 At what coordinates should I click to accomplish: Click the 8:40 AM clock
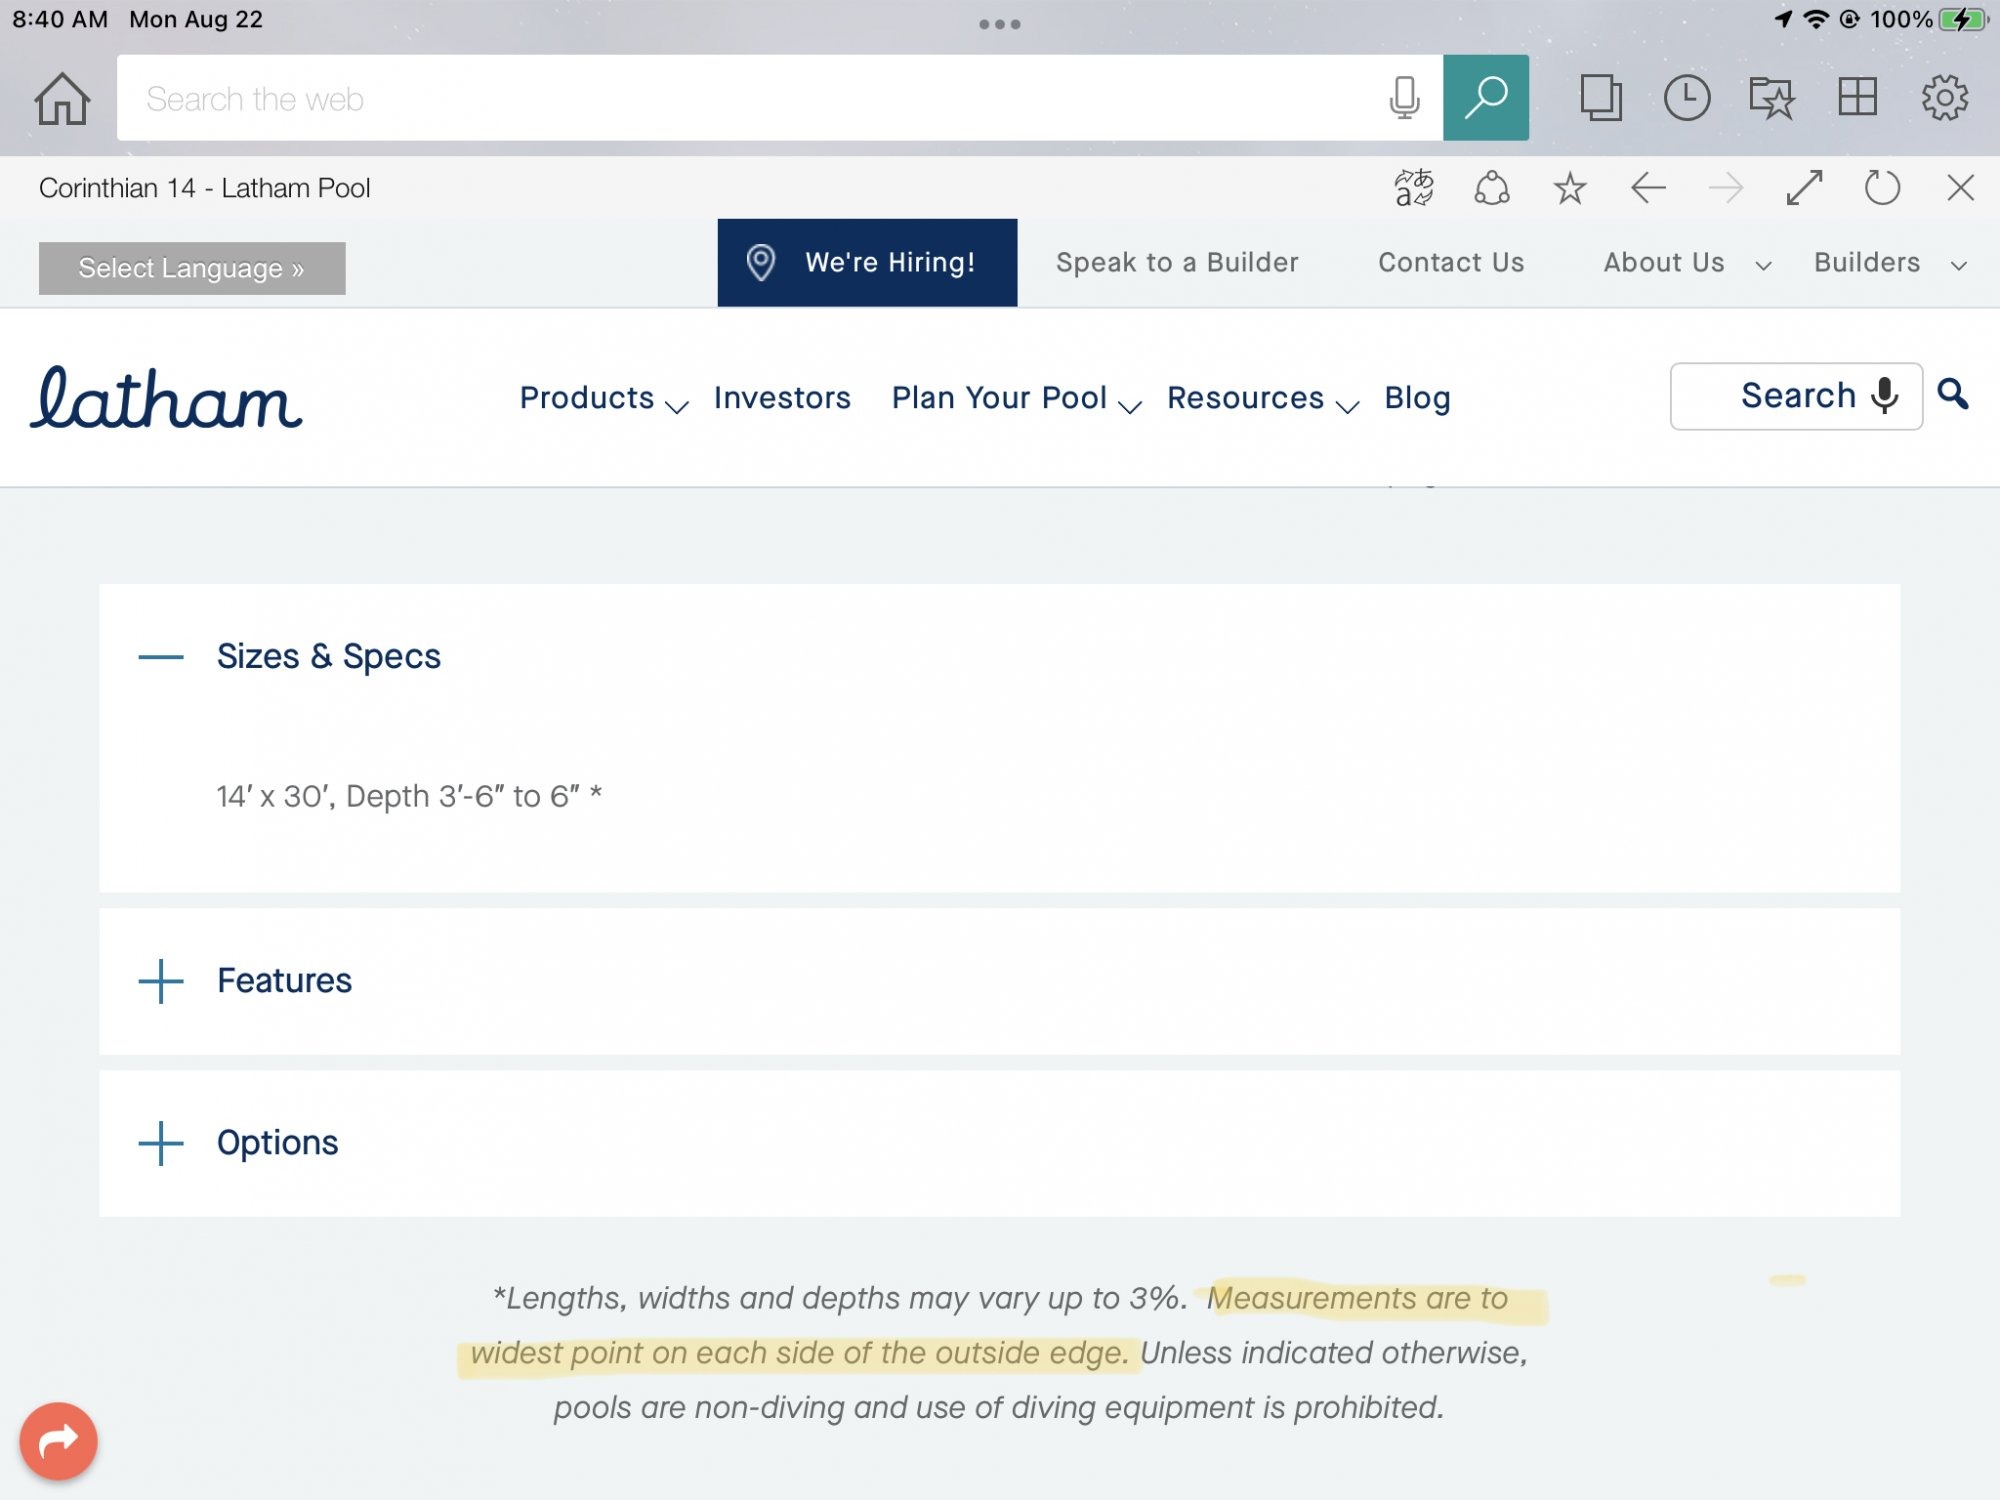(x=60, y=20)
